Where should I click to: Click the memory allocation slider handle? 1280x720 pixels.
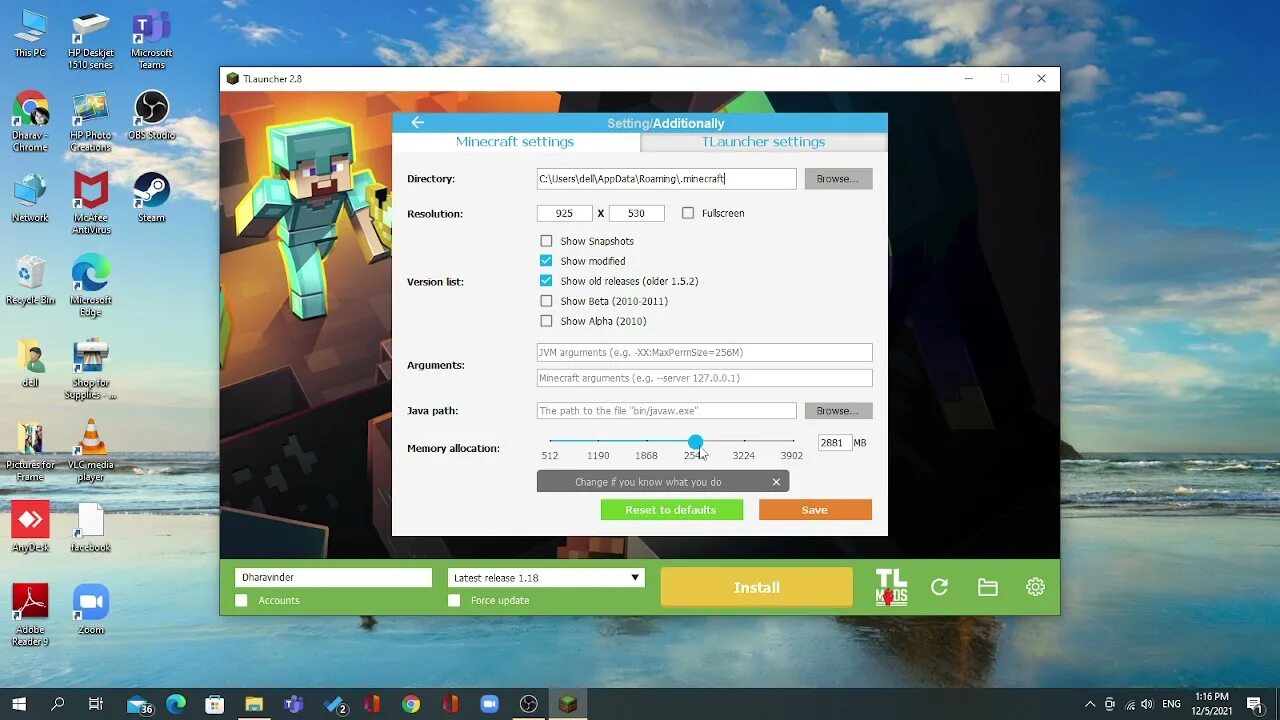click(695, 441)
